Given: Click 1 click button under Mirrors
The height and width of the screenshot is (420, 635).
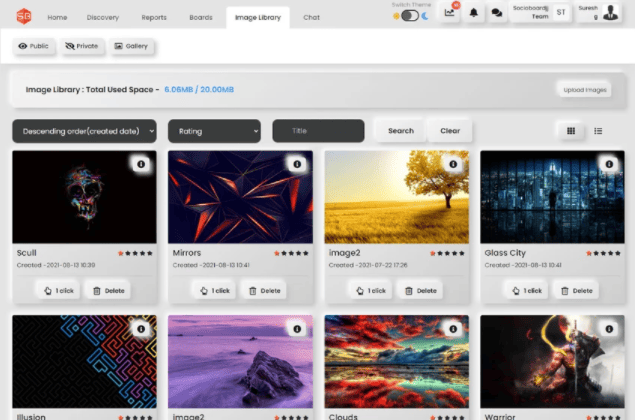Looking at the screenshot, I should [x=215, y=291].
